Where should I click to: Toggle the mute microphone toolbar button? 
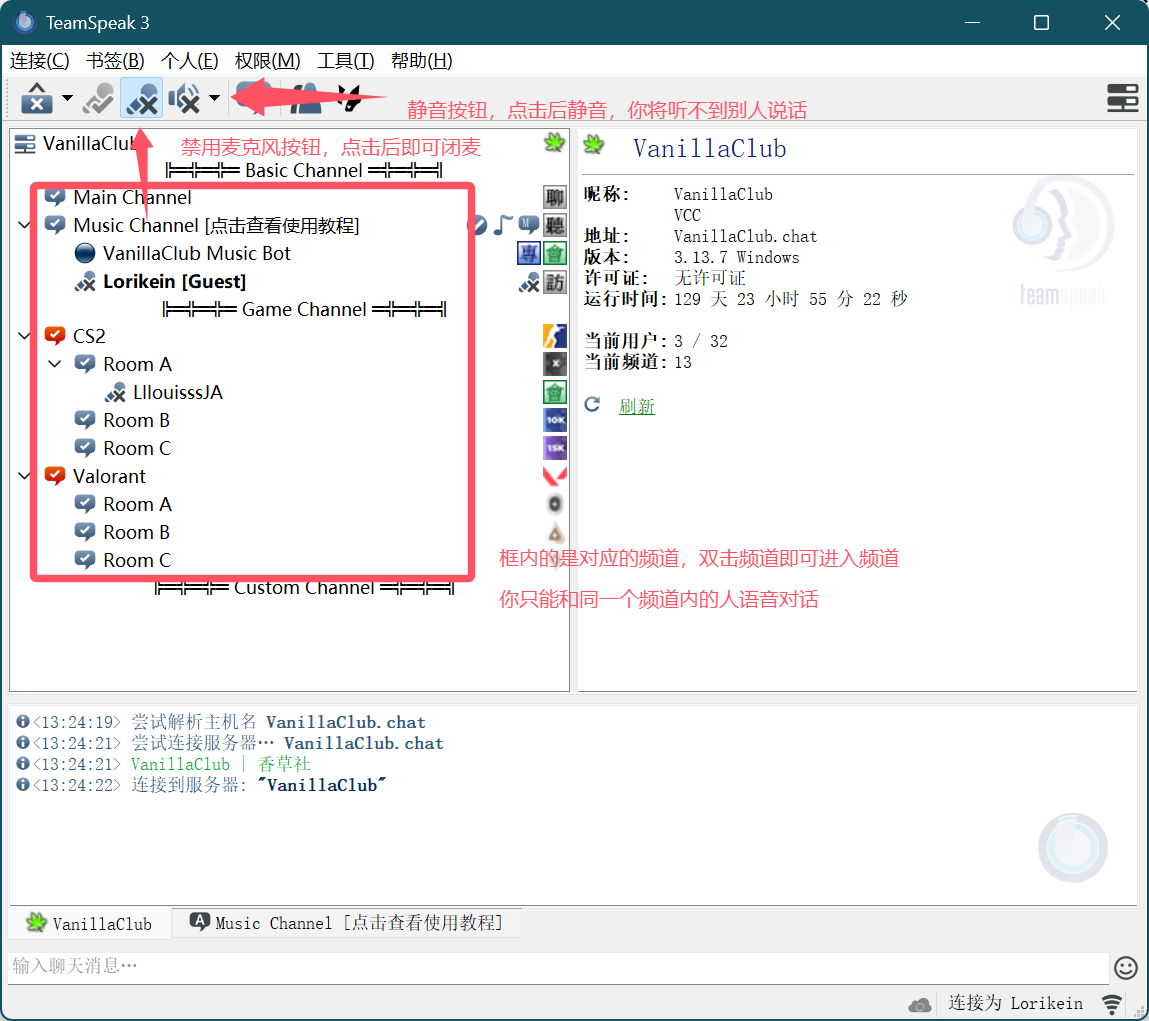click(x=141, y=98)
